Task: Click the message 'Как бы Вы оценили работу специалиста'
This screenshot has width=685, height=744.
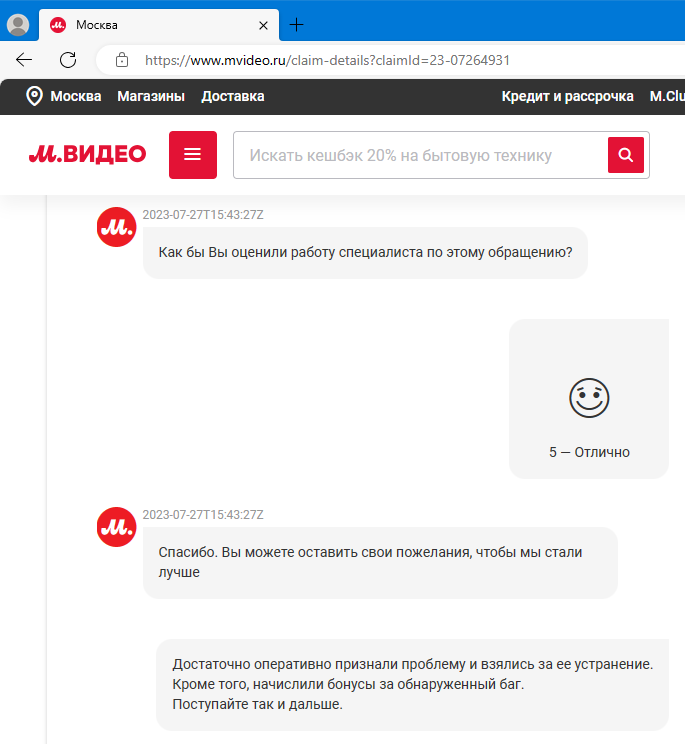Action: (365, 252)
